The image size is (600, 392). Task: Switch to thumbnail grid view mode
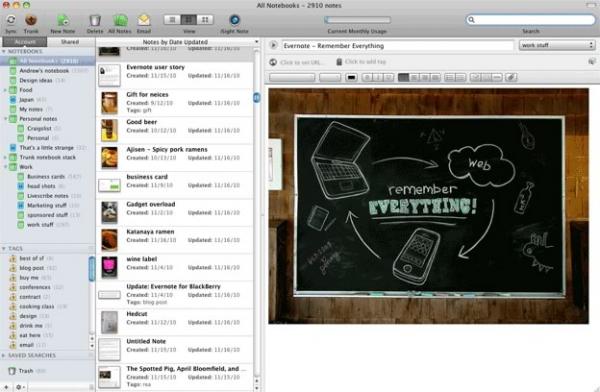point(205,20)
